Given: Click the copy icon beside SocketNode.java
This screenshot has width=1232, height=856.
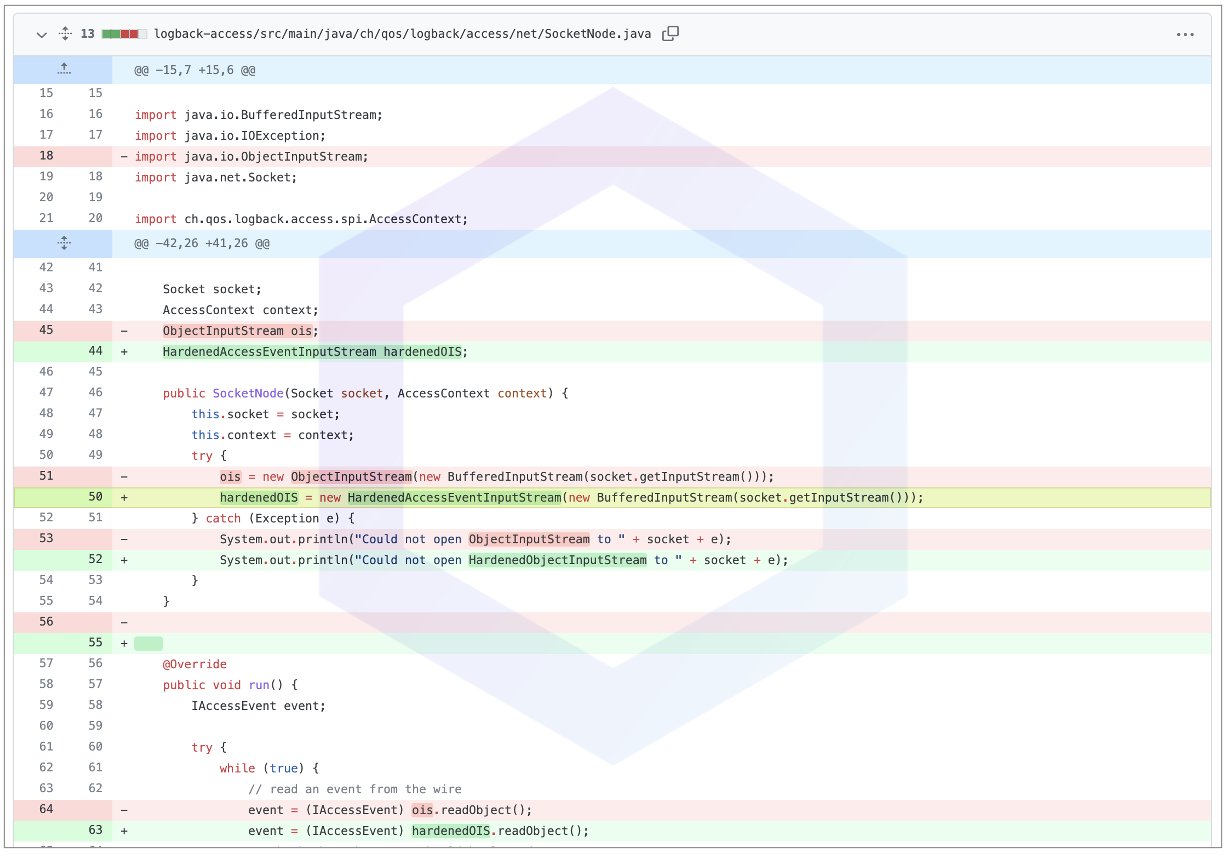Looking at the screenshot, I should coord(670,33).
